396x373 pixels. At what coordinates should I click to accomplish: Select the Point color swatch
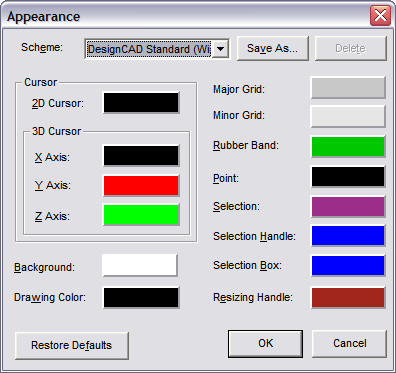[x=348, y=176]
